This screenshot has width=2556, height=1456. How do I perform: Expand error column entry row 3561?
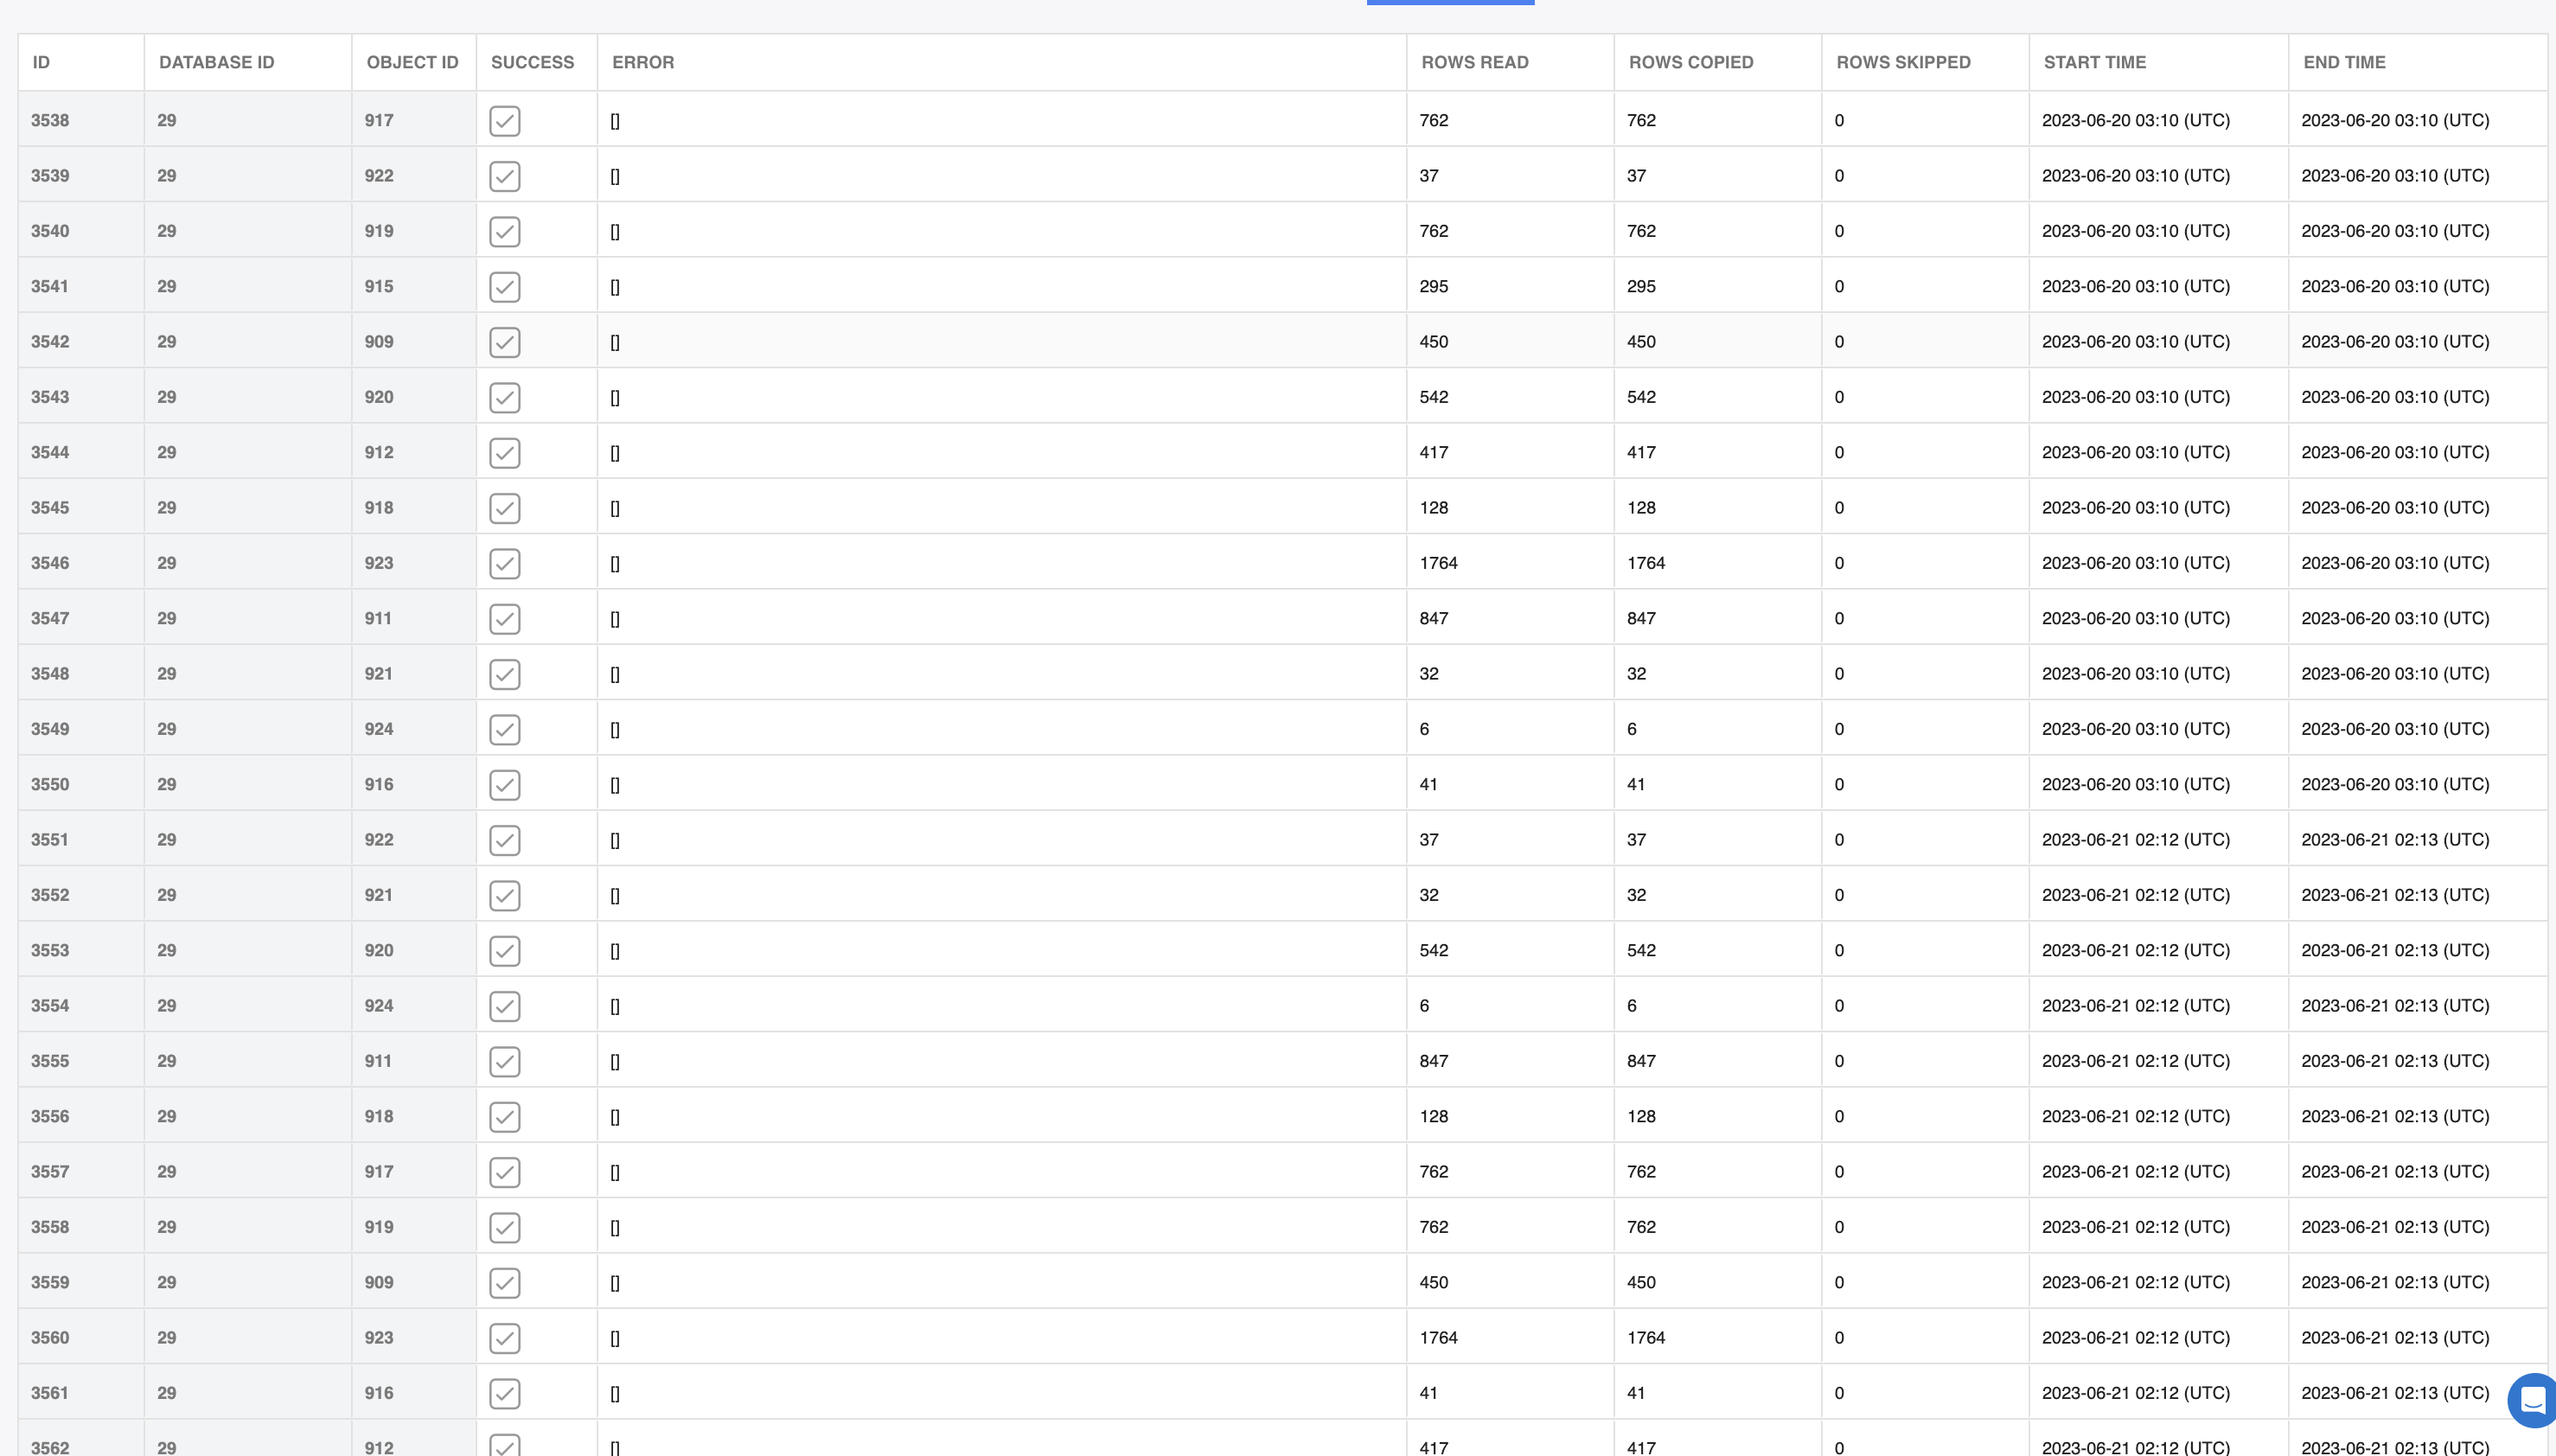point(617,1393)
